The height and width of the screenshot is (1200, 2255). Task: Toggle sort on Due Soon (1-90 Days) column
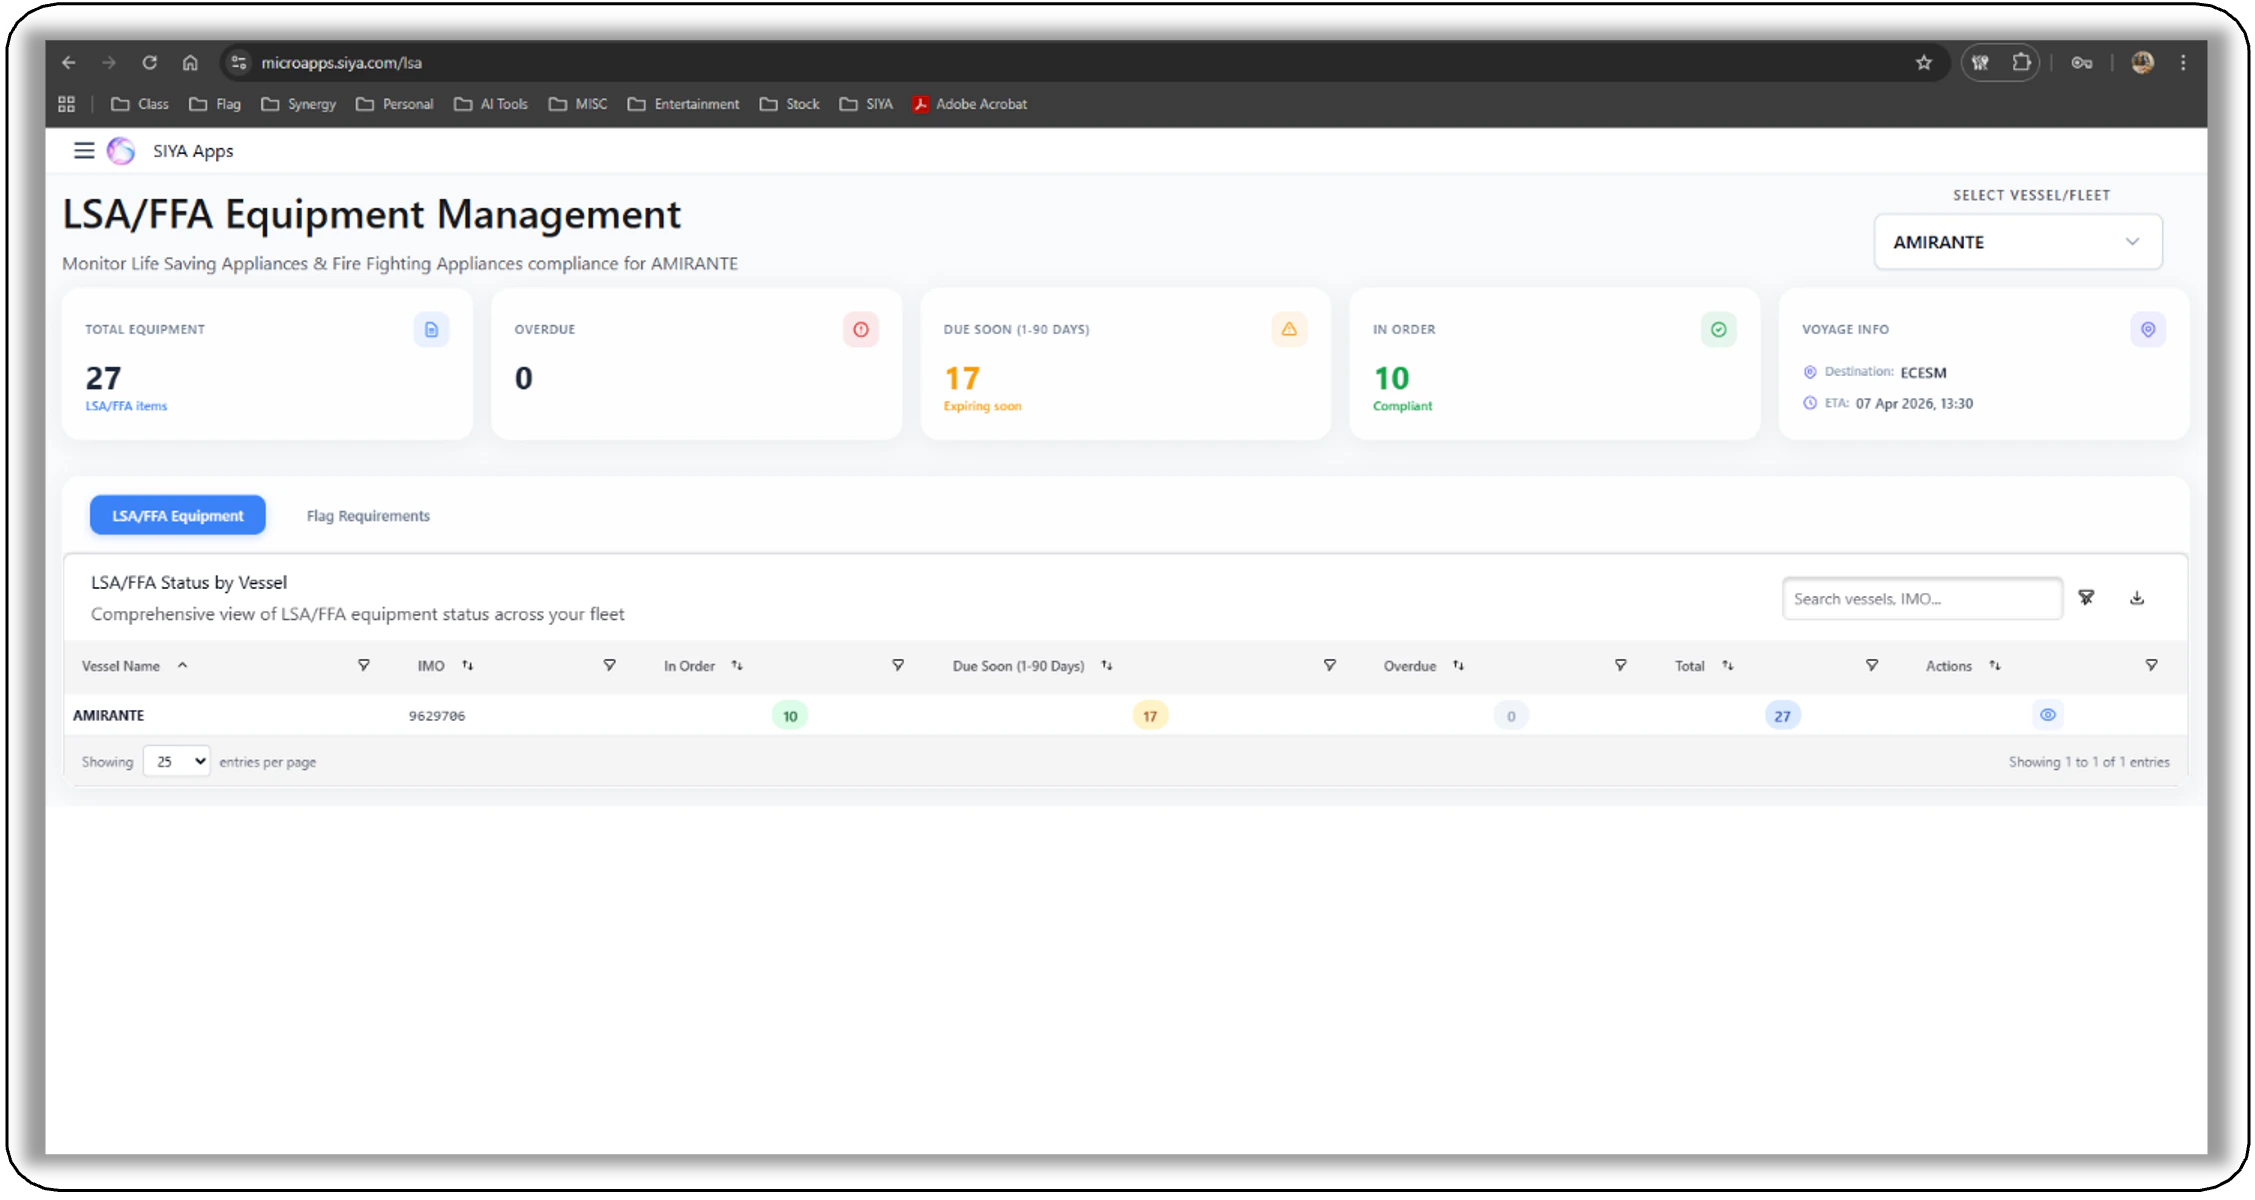1107,666
